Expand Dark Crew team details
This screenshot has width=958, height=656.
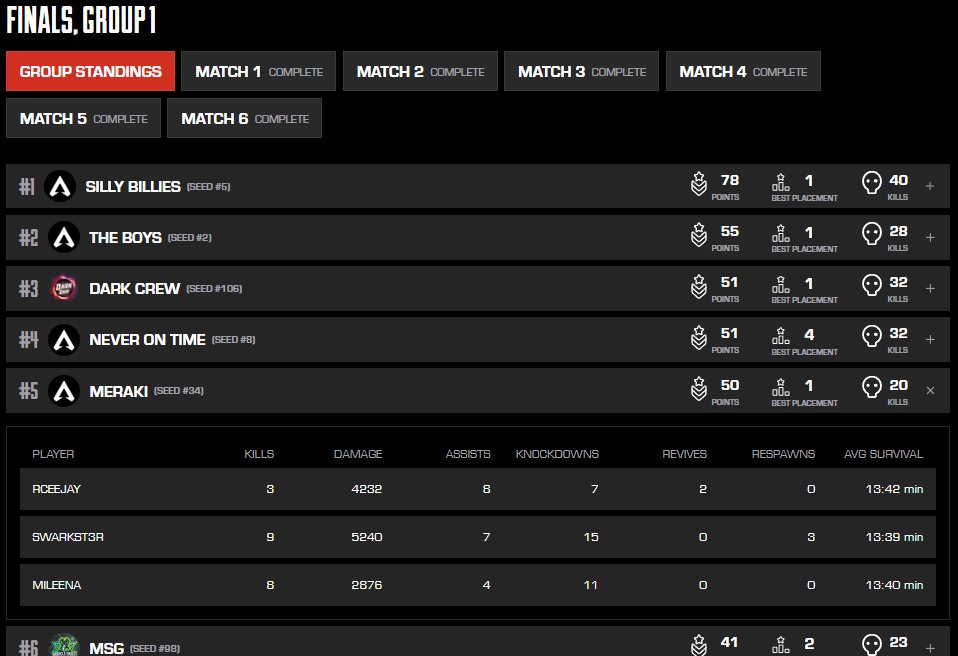coord(930,288)
